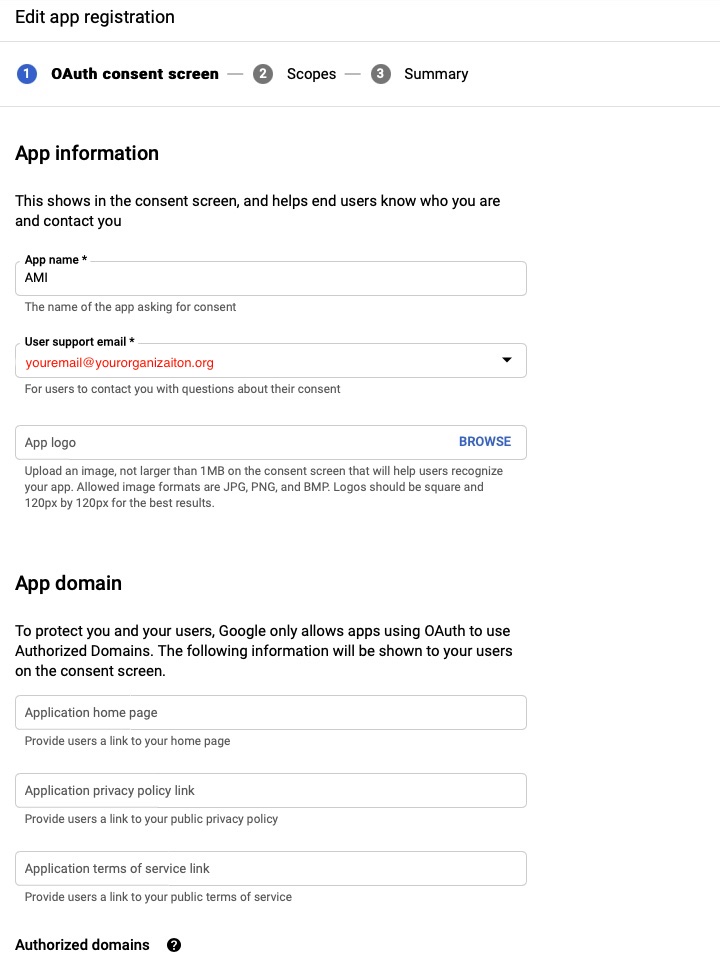Click the Edit app registration page title
The width and height of the screenshot is (720, 959).
[x=95, y=17]
